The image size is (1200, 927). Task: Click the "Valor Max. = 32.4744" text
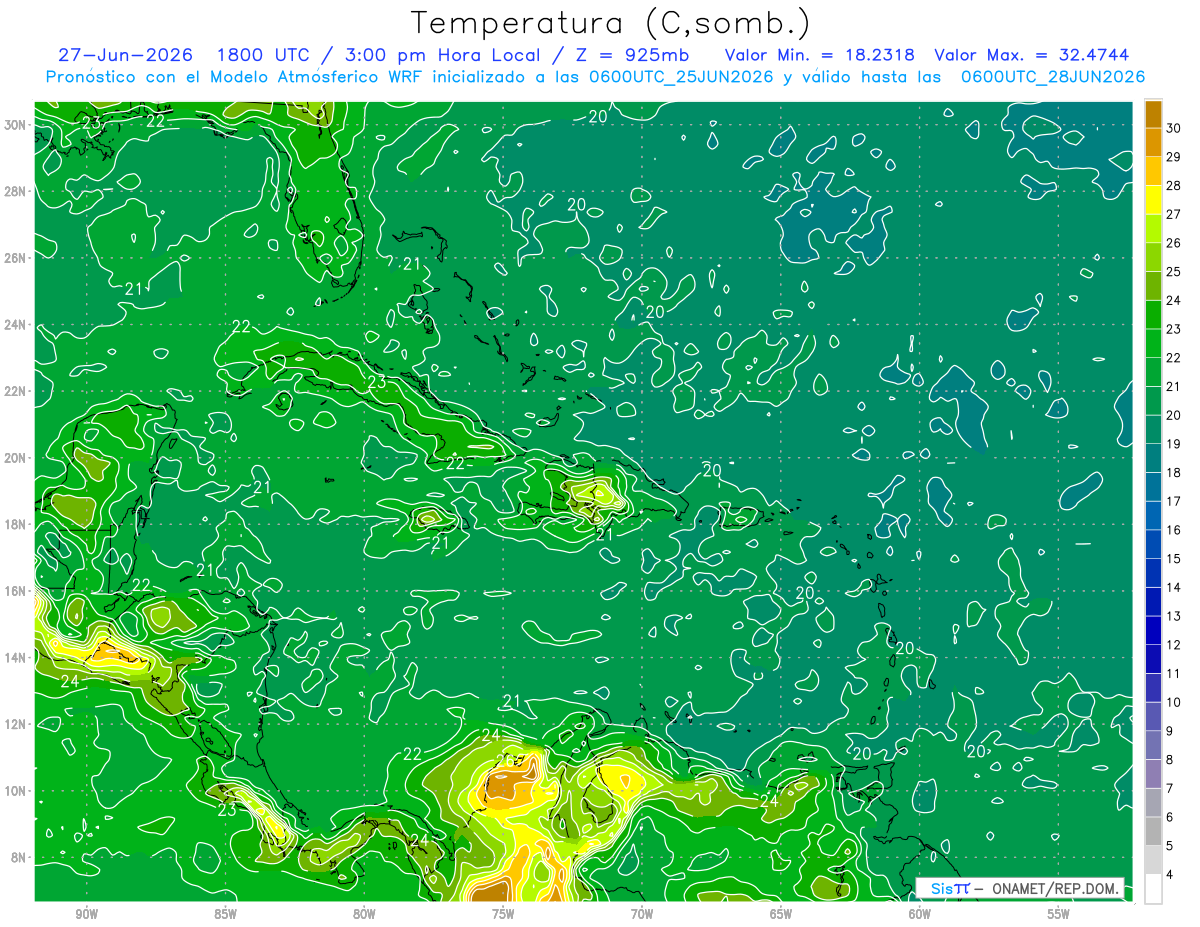[1032, 55]
